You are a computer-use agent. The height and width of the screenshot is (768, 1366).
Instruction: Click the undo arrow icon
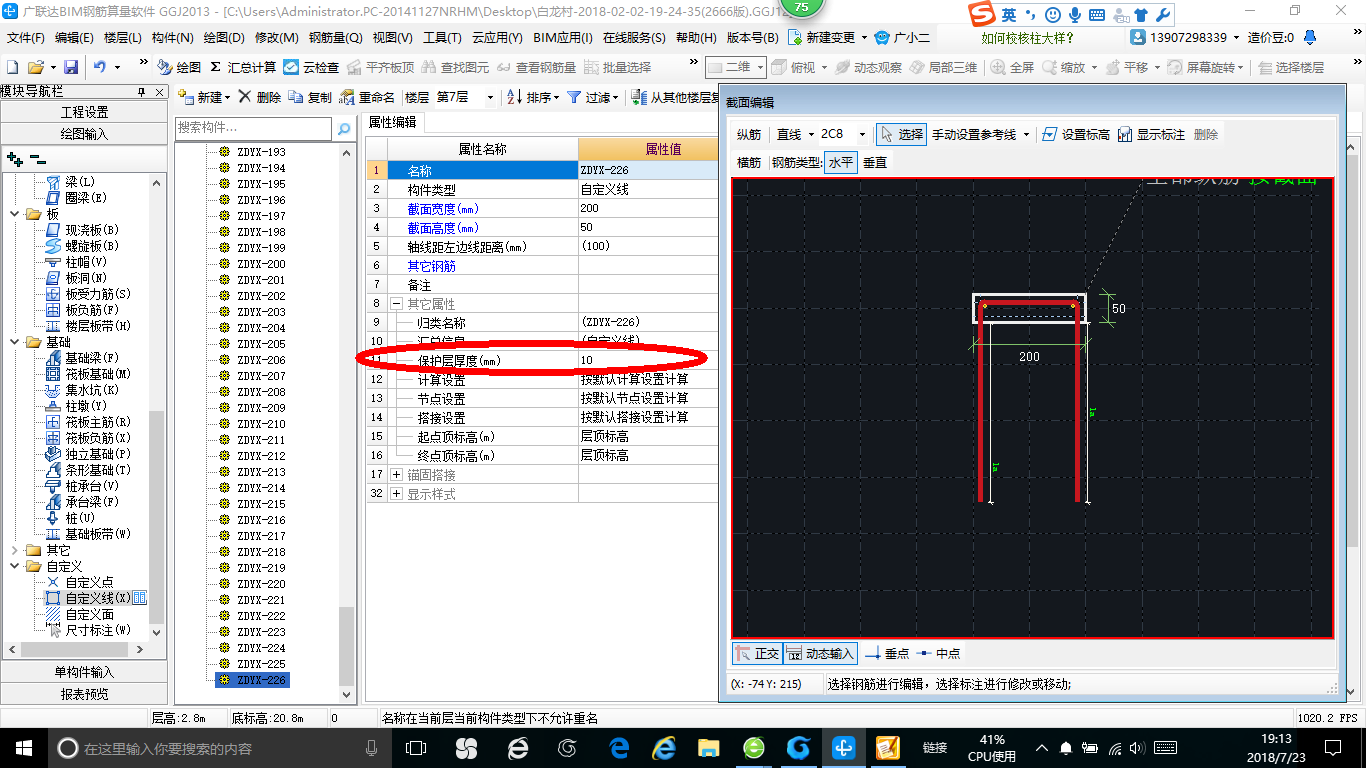point(100,67)
